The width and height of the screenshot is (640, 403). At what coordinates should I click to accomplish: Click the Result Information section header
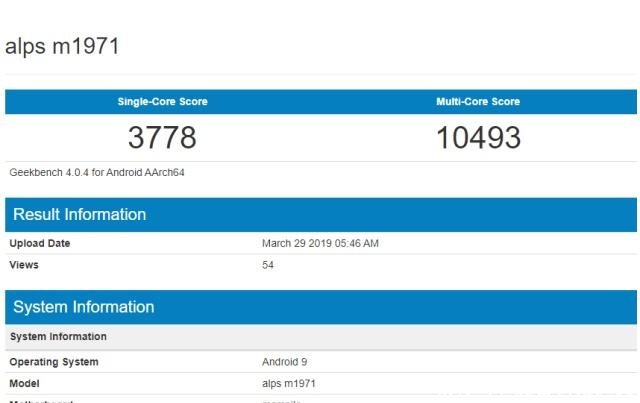click(x=79, y=214)
